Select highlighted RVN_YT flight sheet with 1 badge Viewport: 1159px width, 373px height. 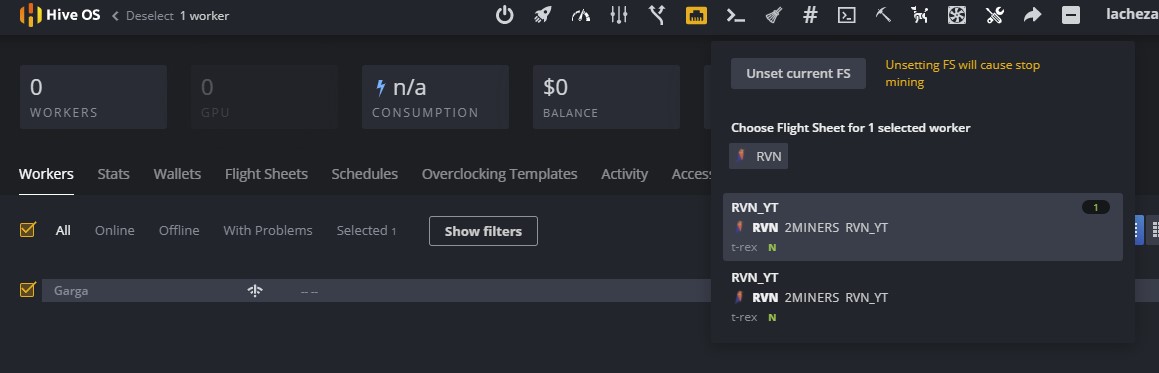922,227
